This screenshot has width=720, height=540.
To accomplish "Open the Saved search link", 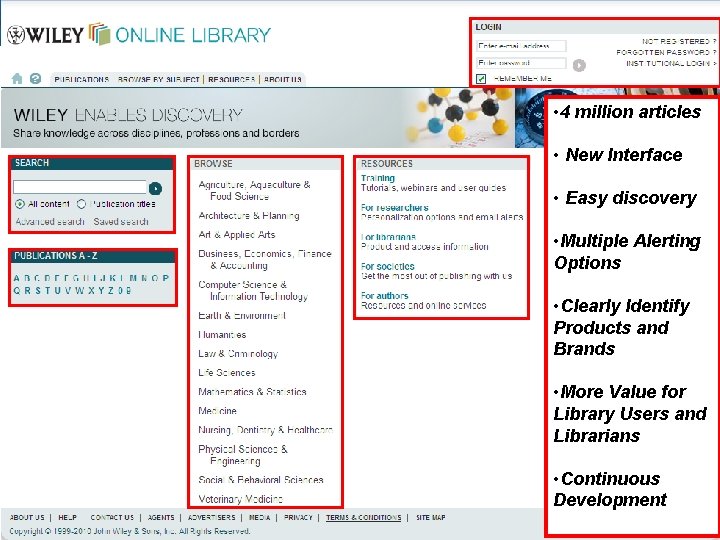I will 121,222.
